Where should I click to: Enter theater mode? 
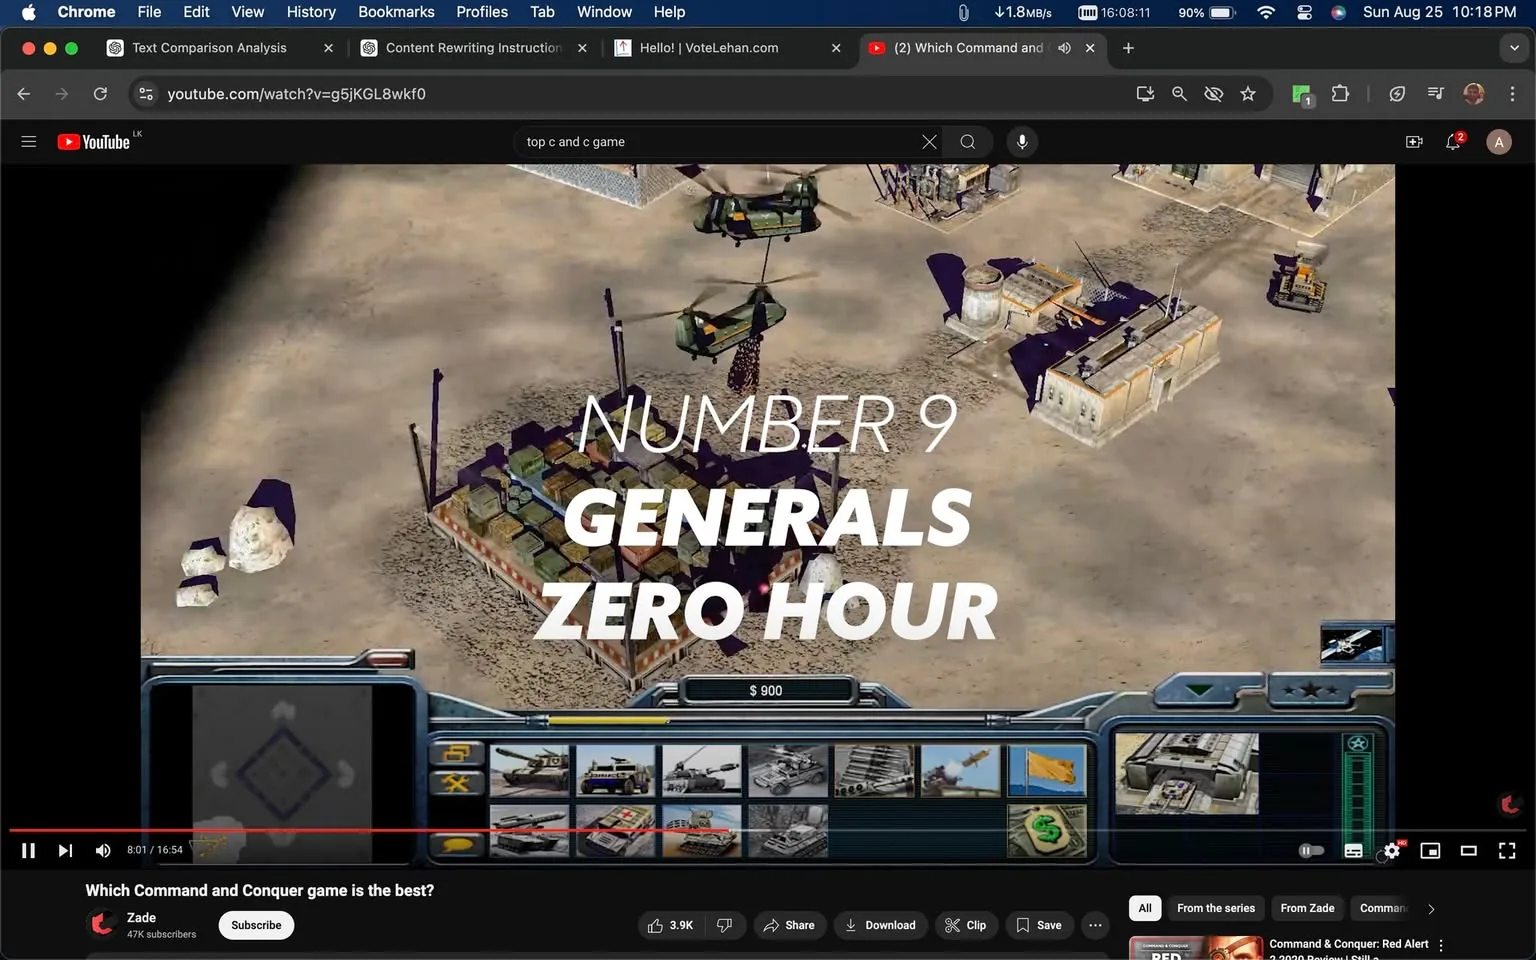click(1468, 850)
